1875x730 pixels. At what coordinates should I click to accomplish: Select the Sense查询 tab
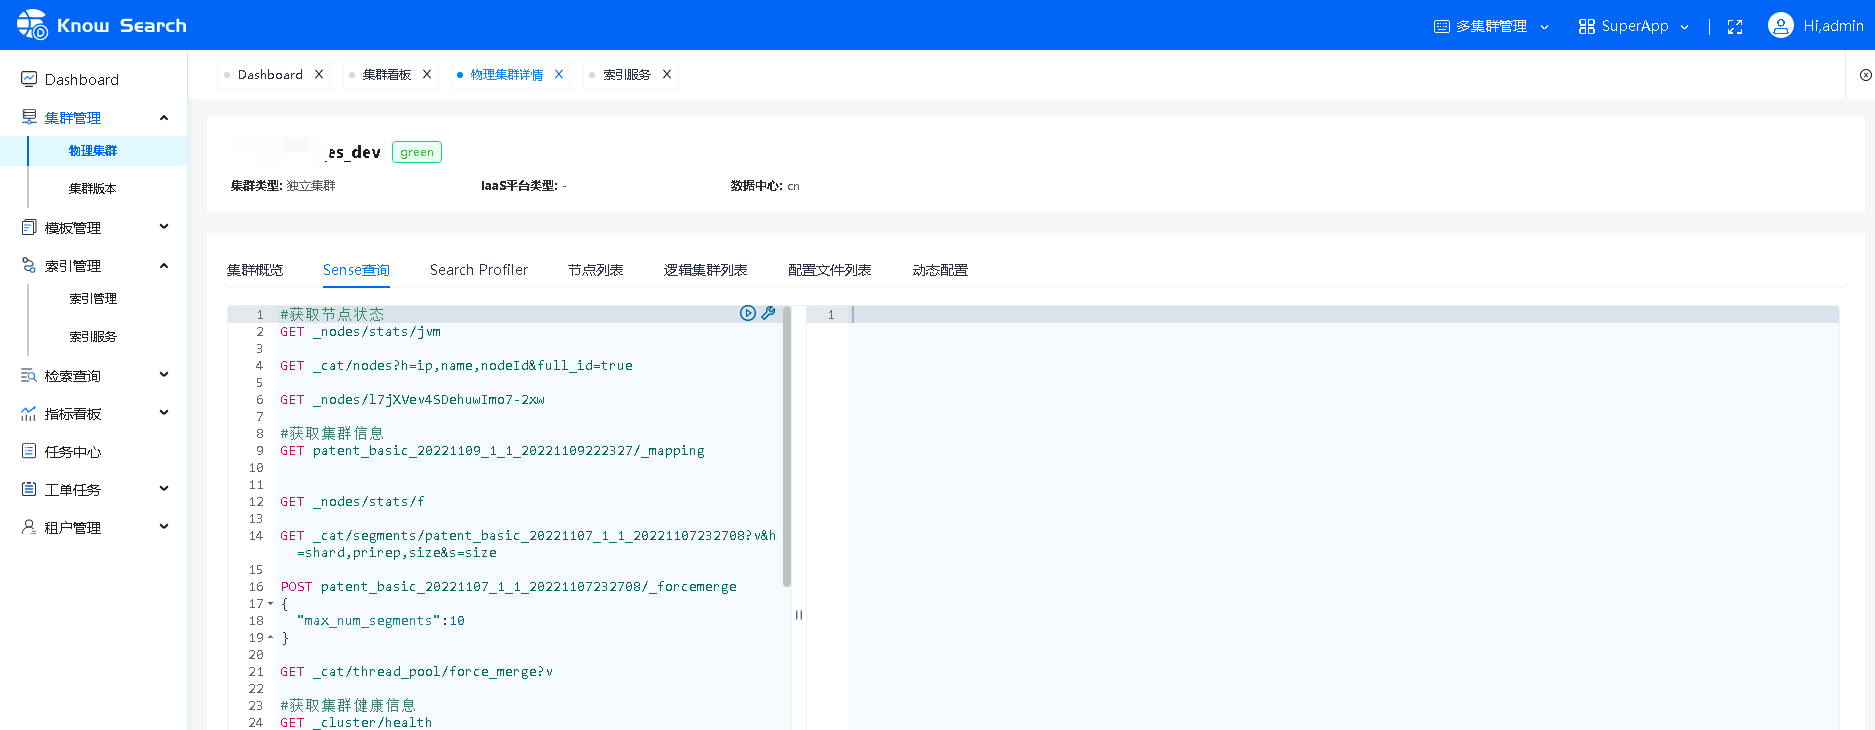point(356,270)
